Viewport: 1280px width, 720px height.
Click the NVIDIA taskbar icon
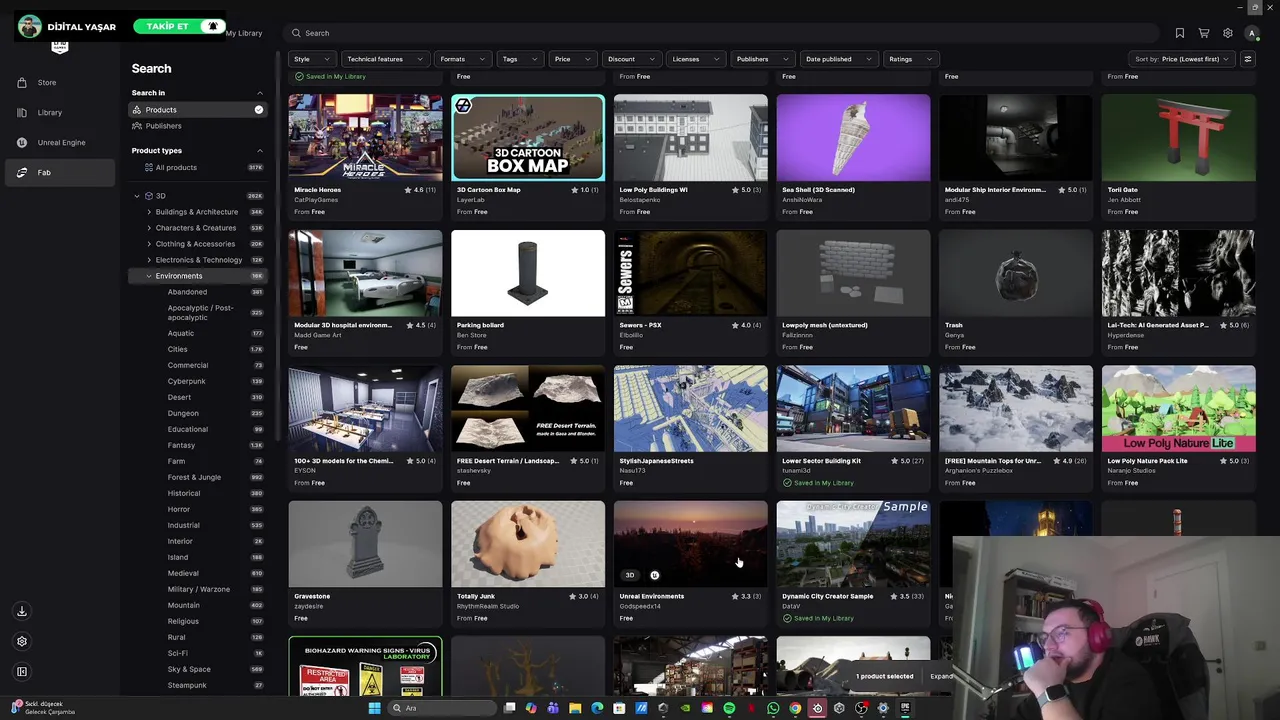(x=685, y=708)
